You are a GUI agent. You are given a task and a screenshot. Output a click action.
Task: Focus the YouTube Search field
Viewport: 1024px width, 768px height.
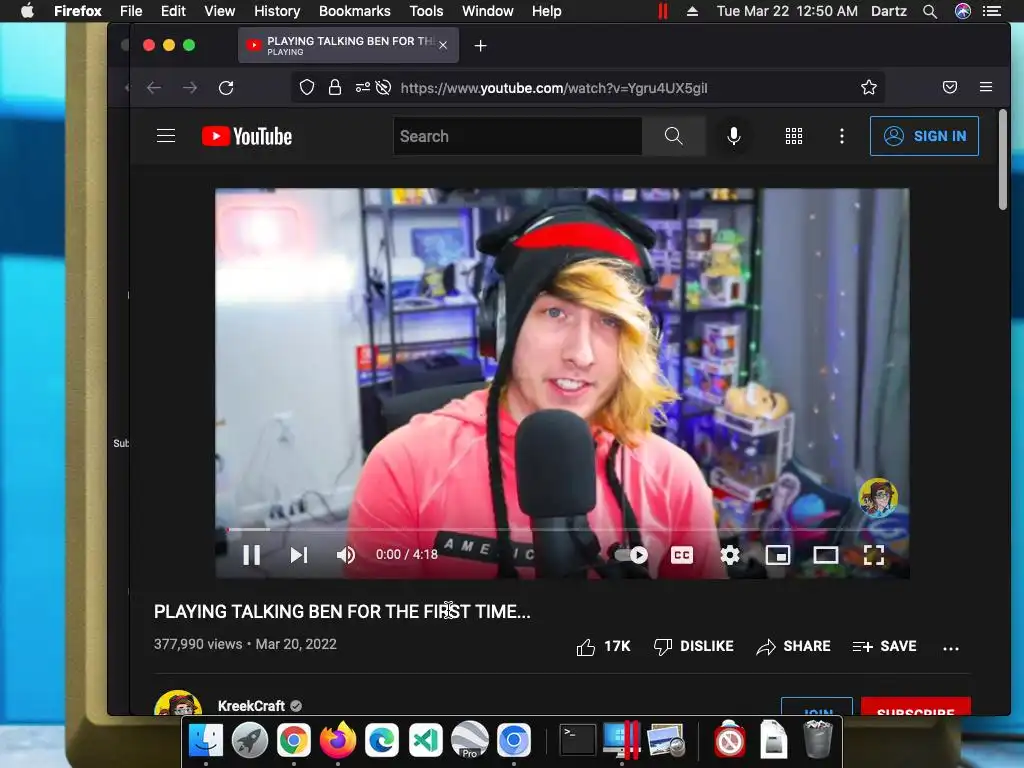[x=517, y=136]
